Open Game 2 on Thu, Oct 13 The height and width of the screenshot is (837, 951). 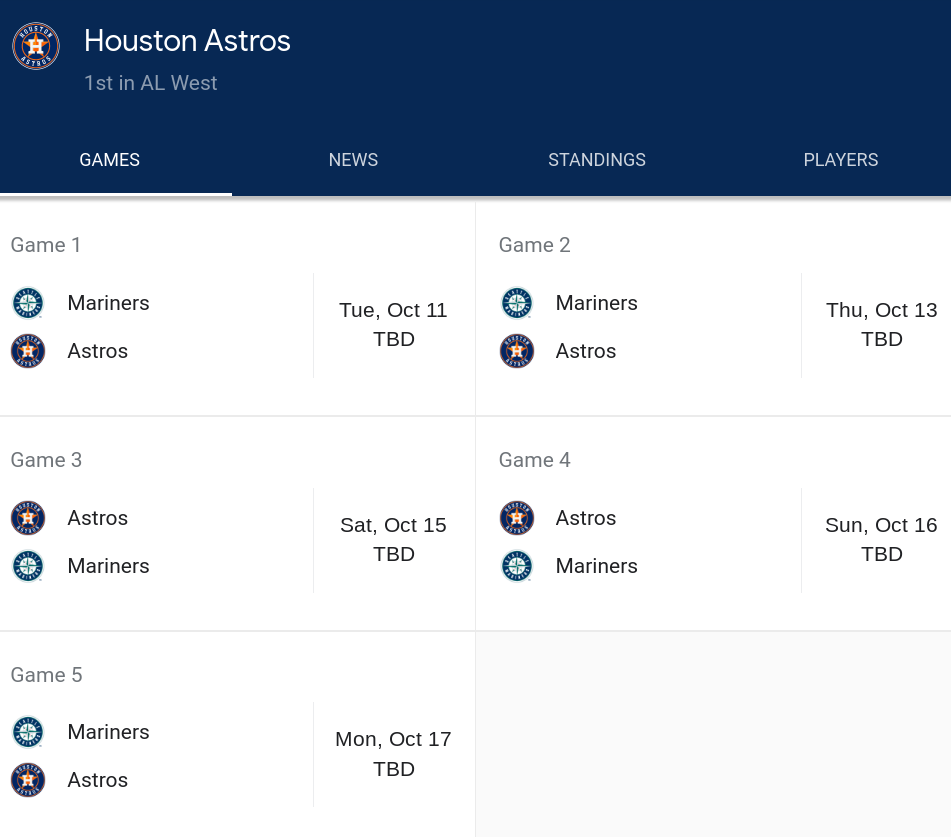pyautogui.click(x=881, y=325)
